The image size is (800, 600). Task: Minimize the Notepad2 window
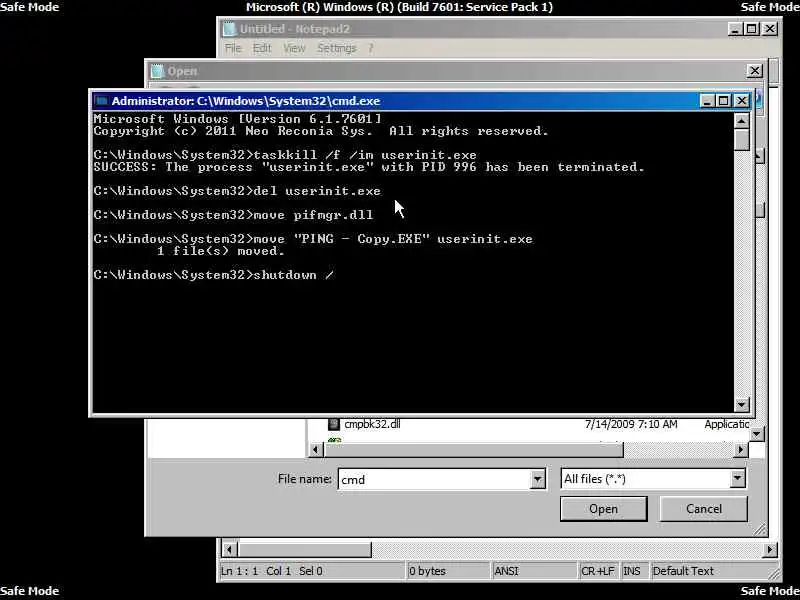pyautogui.click(x=735, y=29)
